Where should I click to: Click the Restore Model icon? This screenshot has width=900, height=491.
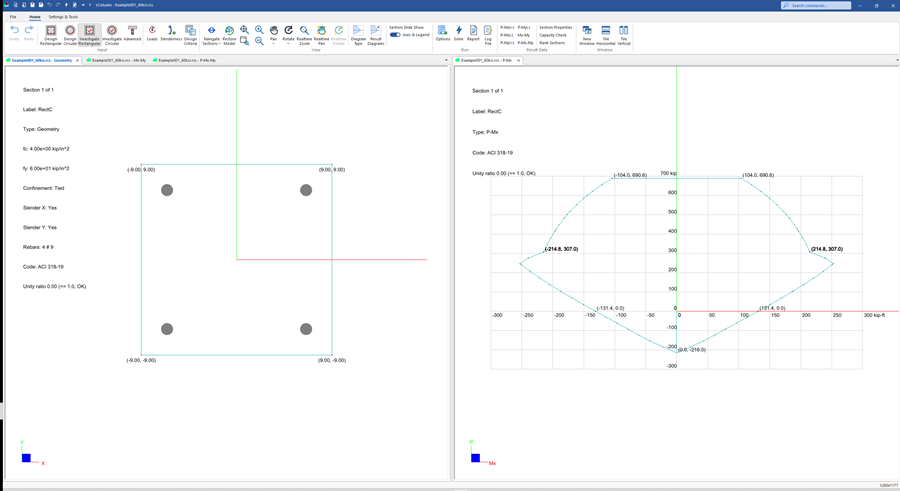pos(229,30)
